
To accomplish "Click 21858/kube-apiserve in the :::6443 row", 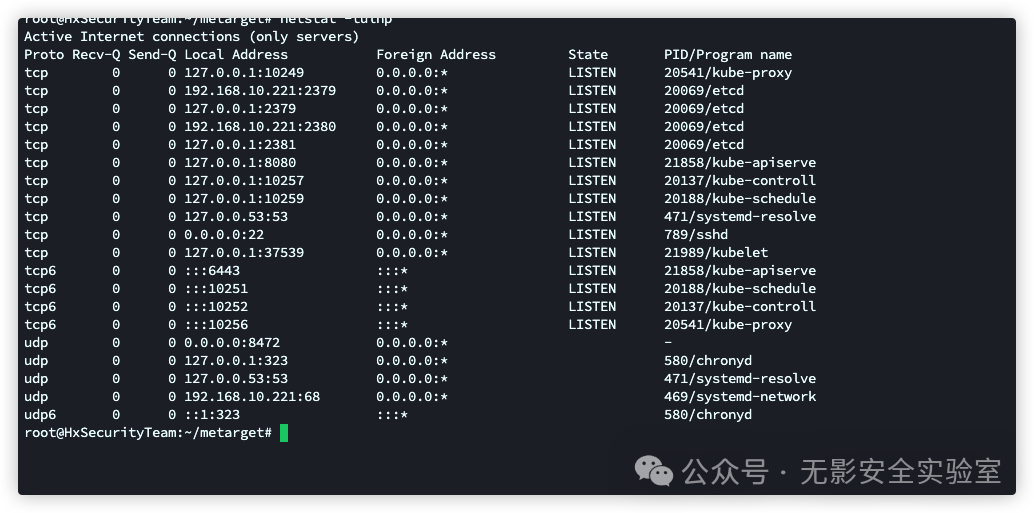I will (x=740, y=271).
